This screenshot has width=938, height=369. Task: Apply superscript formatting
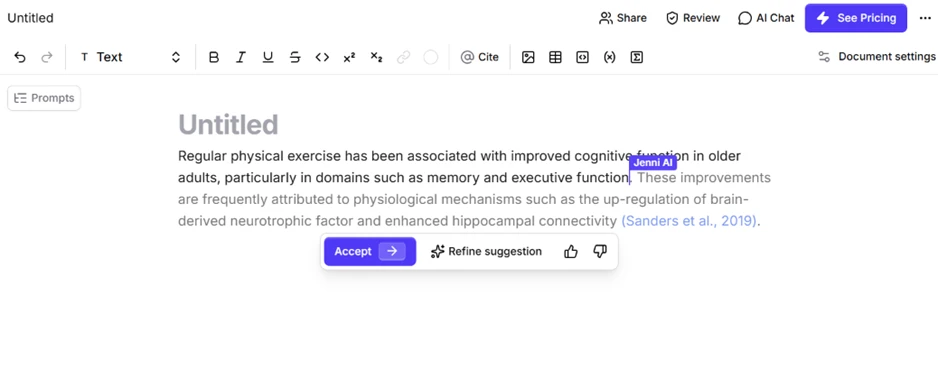pos(349,57)
